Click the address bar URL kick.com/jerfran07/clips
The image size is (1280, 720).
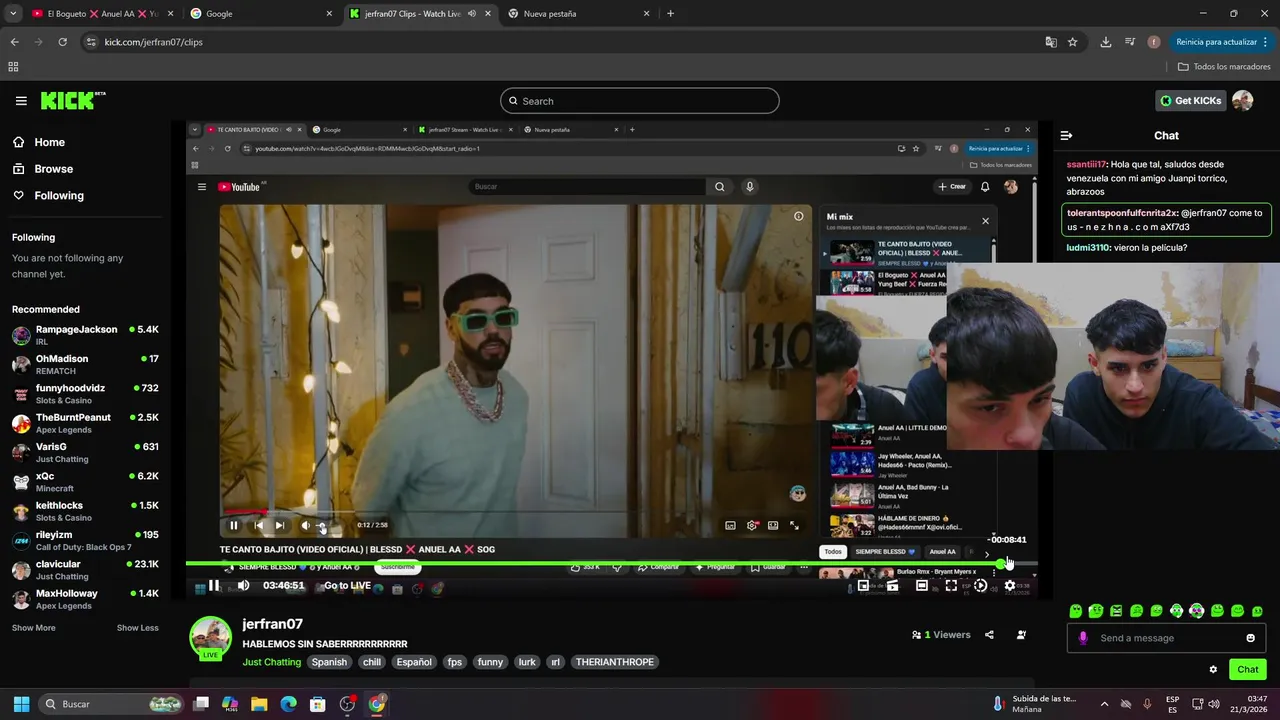[153, 42]
